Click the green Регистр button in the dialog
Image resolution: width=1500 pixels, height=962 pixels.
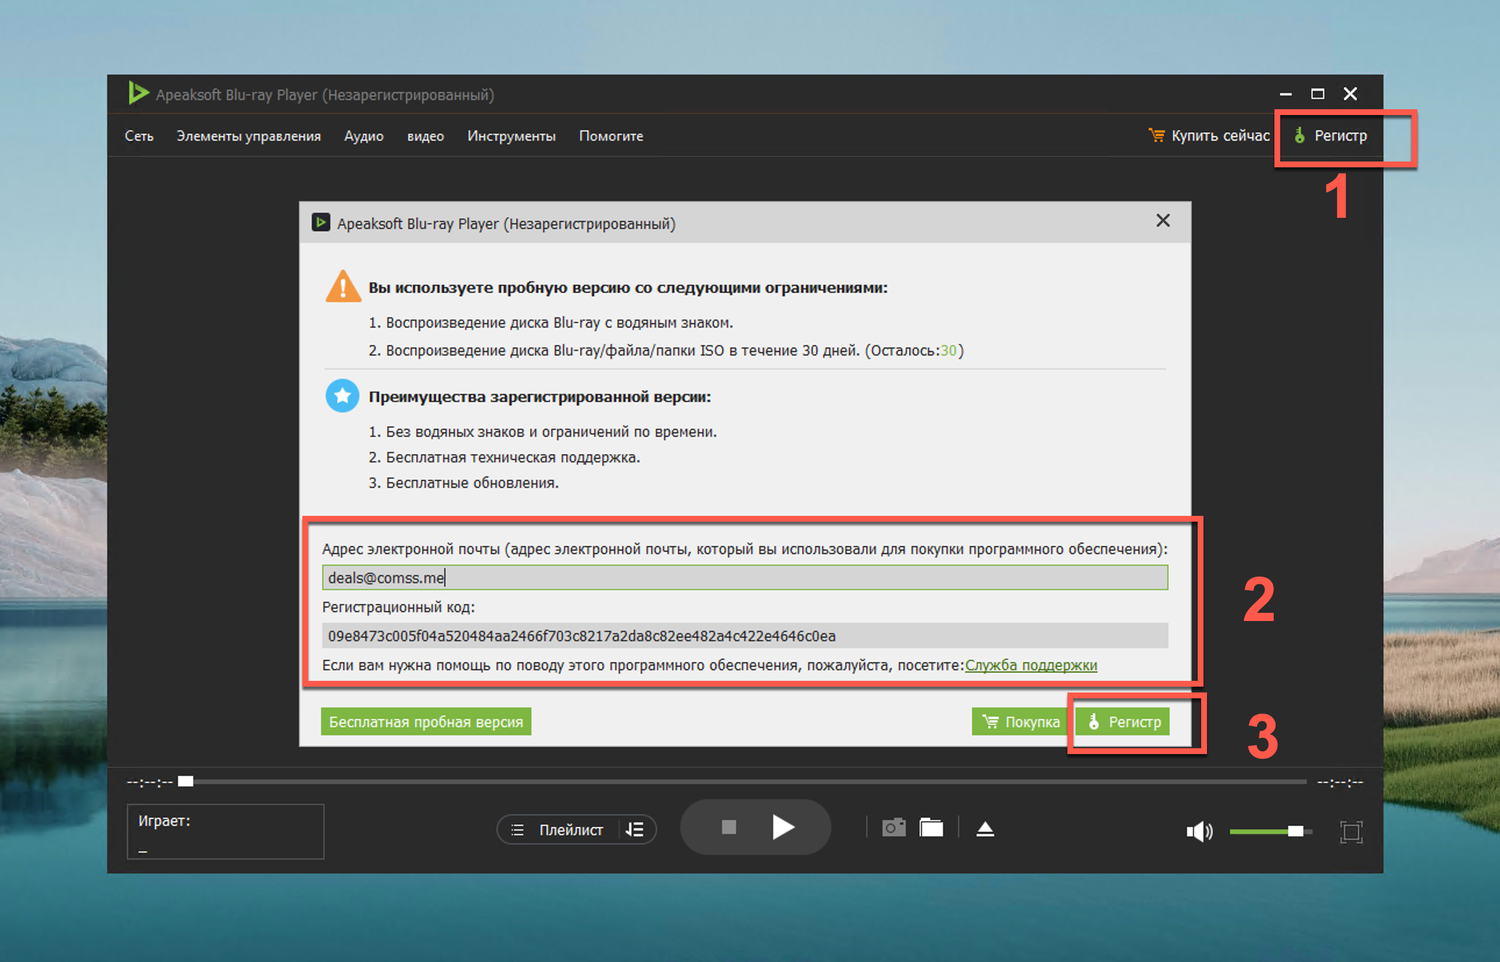(1125, 722)
